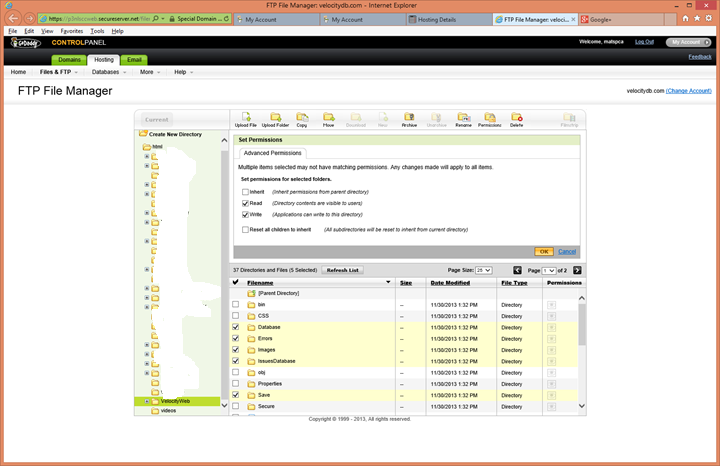This screenshot has width=720, height=466.
Task: Click the Log Out link
Action: 644,42
